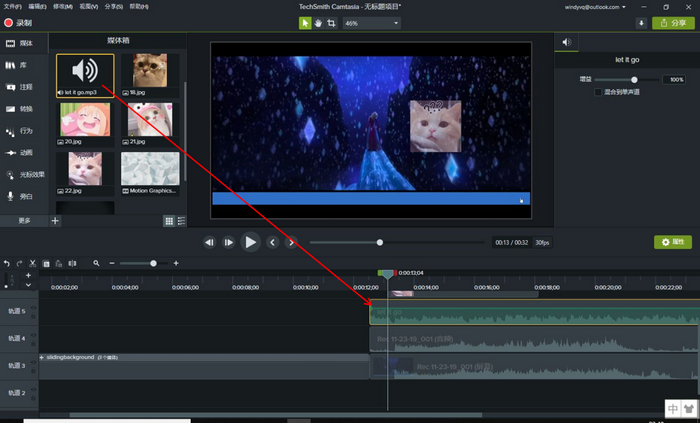The height and width of the screenshot is (423, 700).
Task: Click the playback scrubber handle
Action: pyautogui.click(x=379, y=242)
